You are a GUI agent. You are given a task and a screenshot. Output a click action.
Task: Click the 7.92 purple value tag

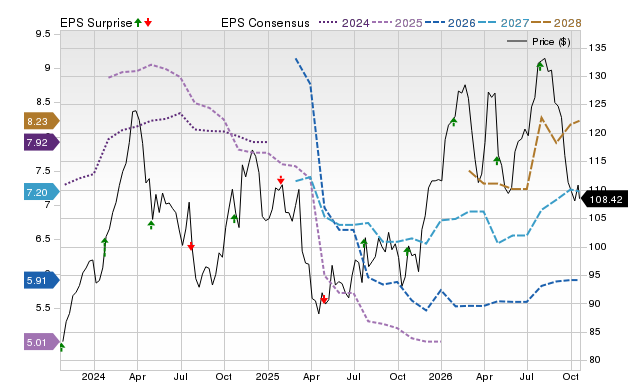point(42,142)
